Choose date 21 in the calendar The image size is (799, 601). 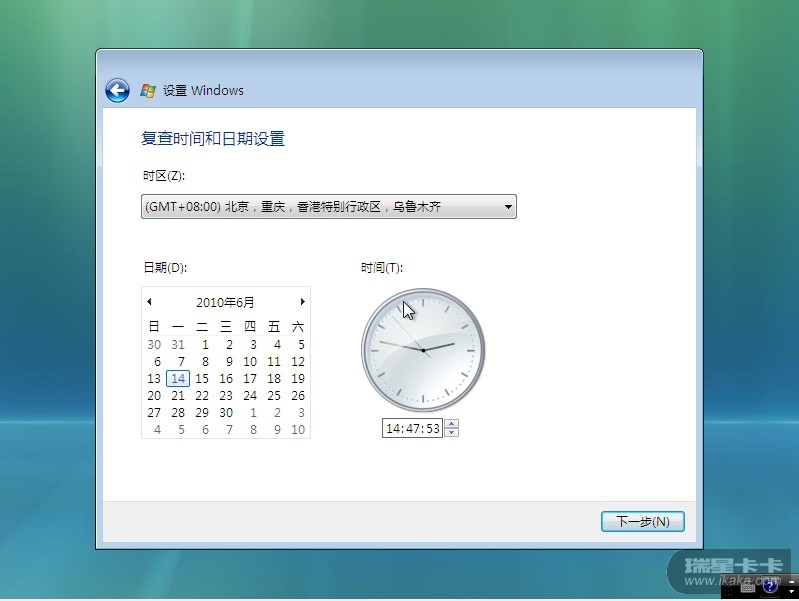[x=178, y=396]
